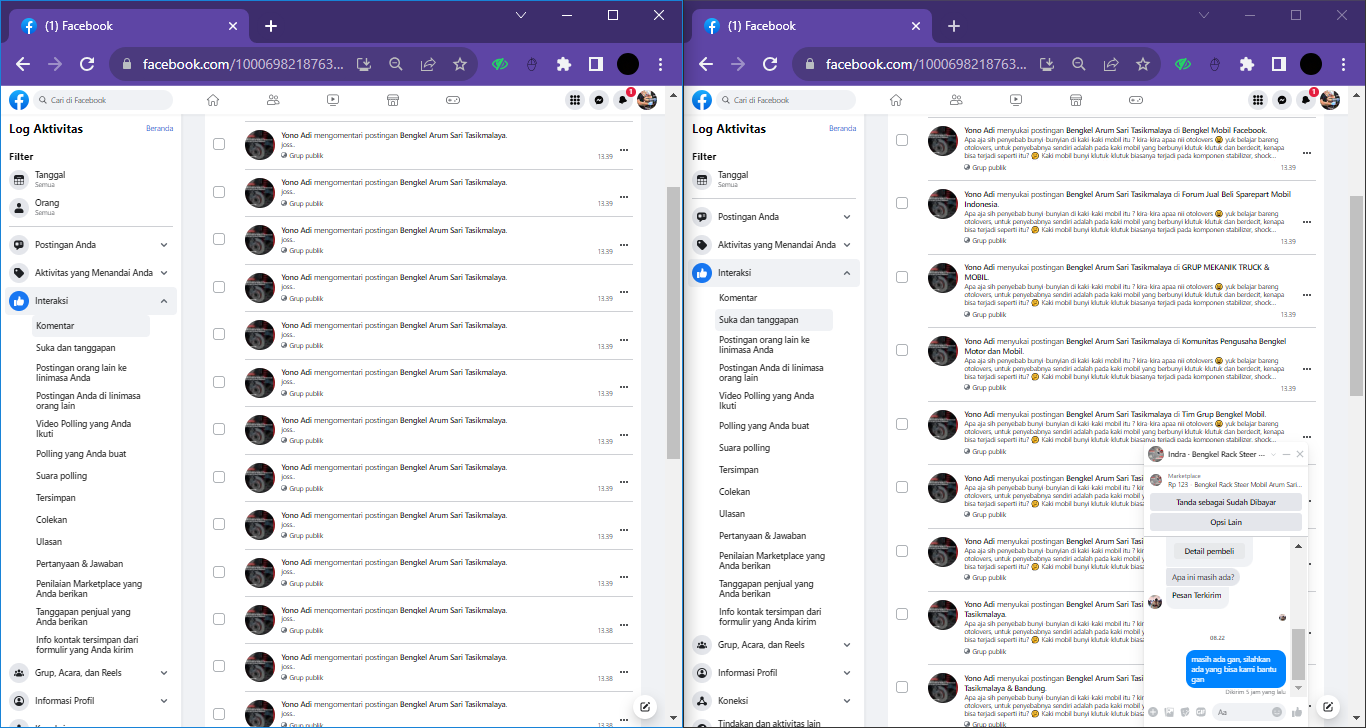Go to Home feed icon in left window
The width and height of the screenshot is (1366, 728).
click(x=213, y=100)
